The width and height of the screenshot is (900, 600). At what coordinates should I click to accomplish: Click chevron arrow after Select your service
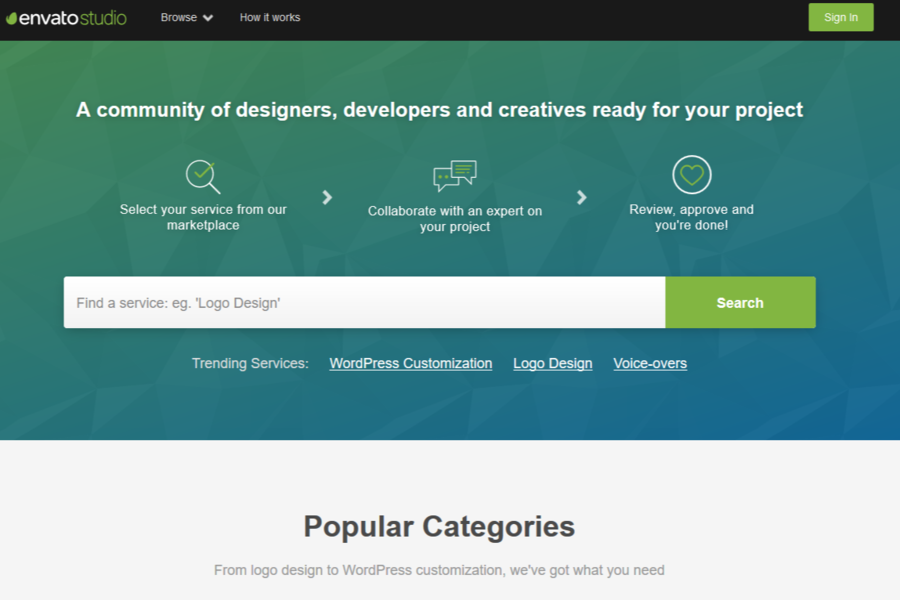pos(327,198)
